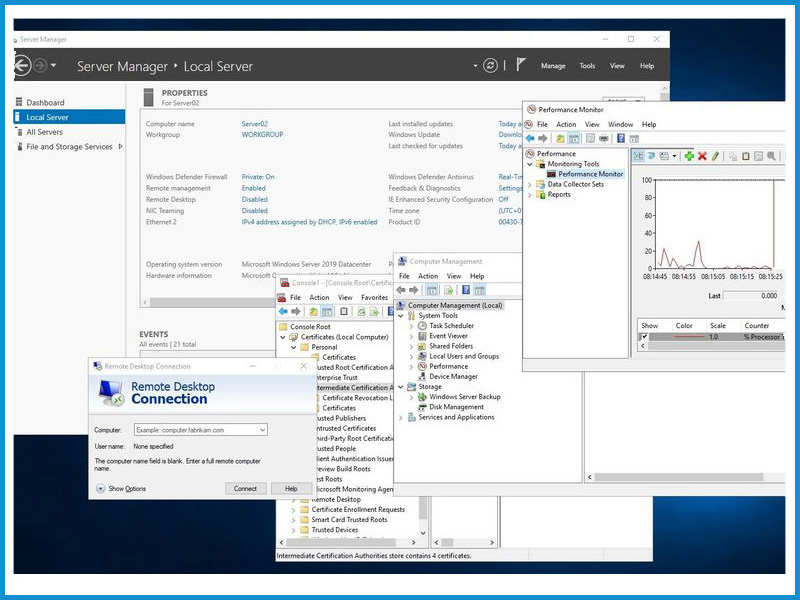Collapse Monitoring Tools in Performance Monitor

(x=530, y=164)
